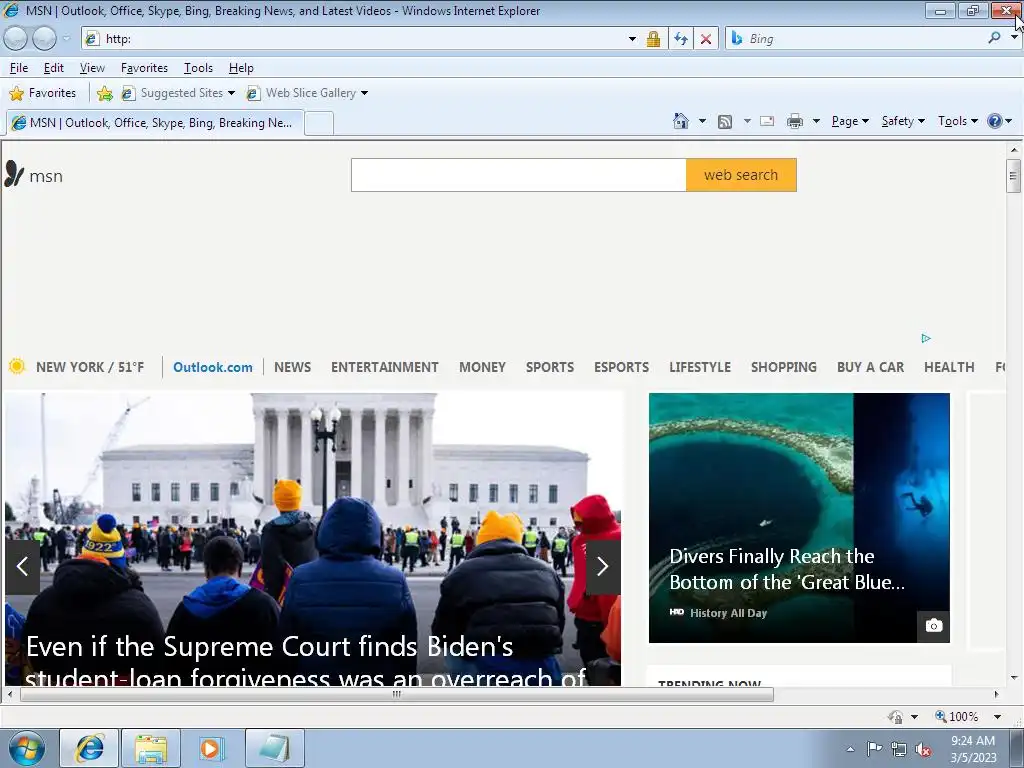The image size is (1024, 768).
Task: Open Windows Explorer from taskbar
Action: [x=151, y=748]
